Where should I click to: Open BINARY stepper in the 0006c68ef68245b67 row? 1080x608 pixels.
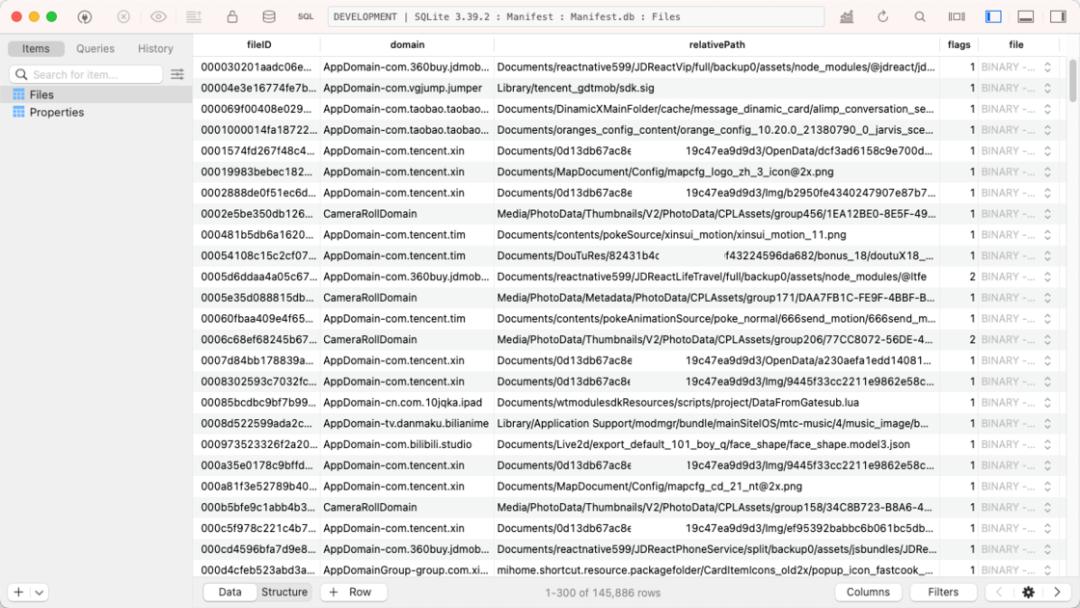coord(1047,339)
